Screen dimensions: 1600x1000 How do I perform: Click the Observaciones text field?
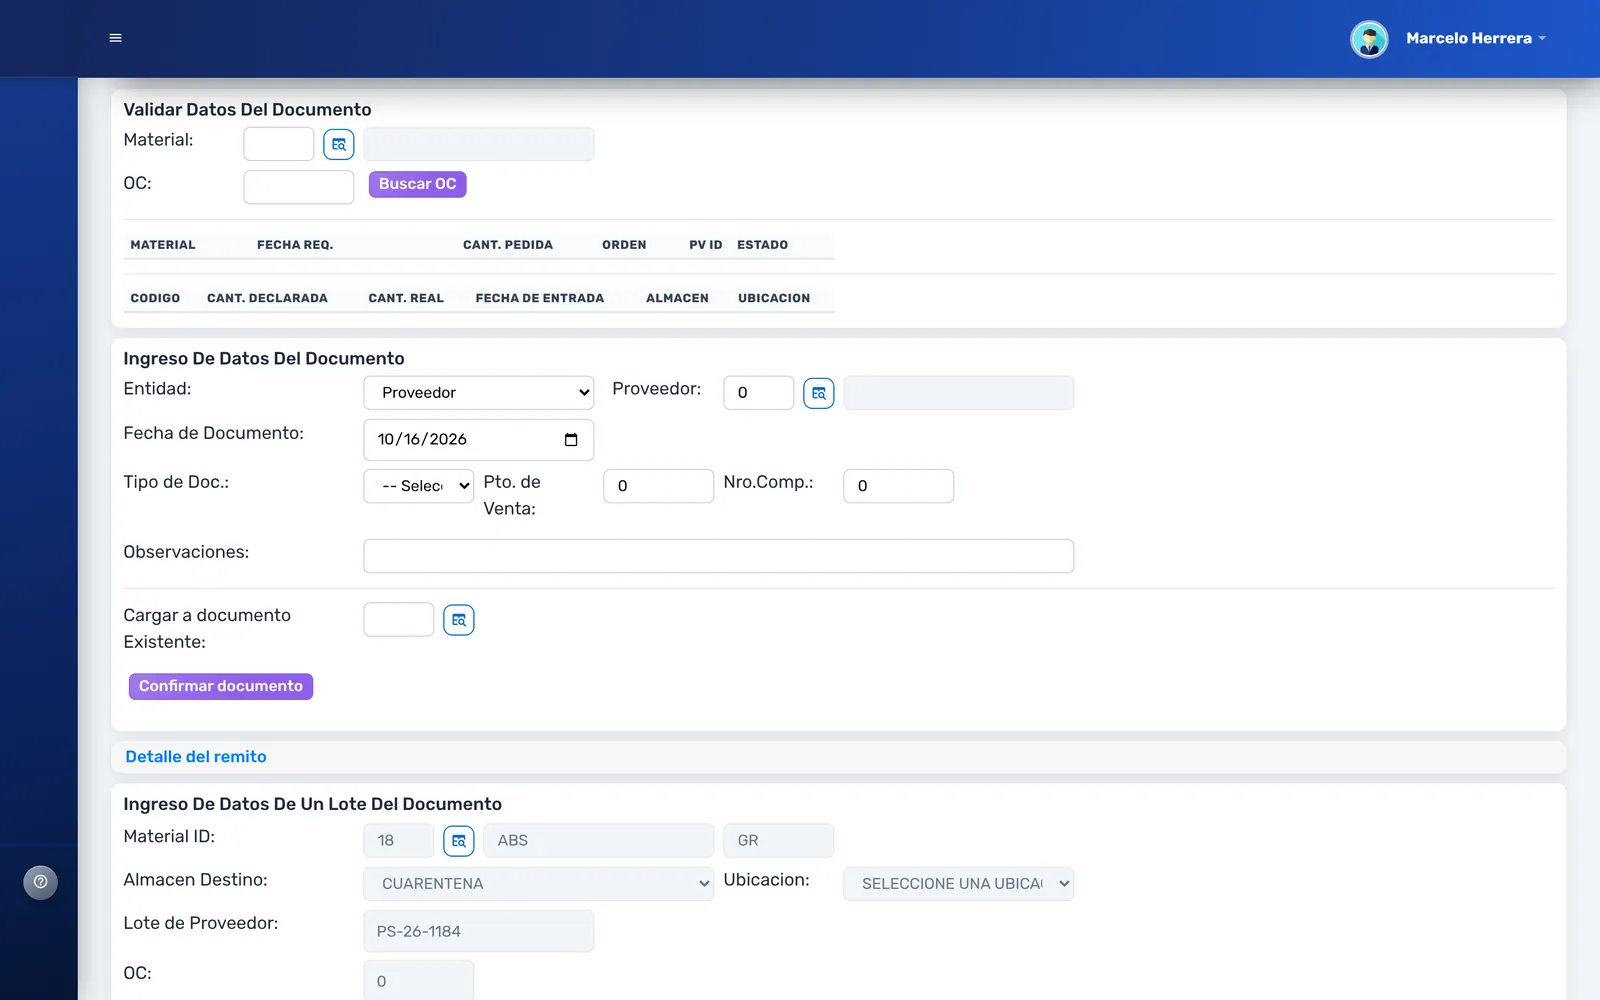tap(719, 556)
